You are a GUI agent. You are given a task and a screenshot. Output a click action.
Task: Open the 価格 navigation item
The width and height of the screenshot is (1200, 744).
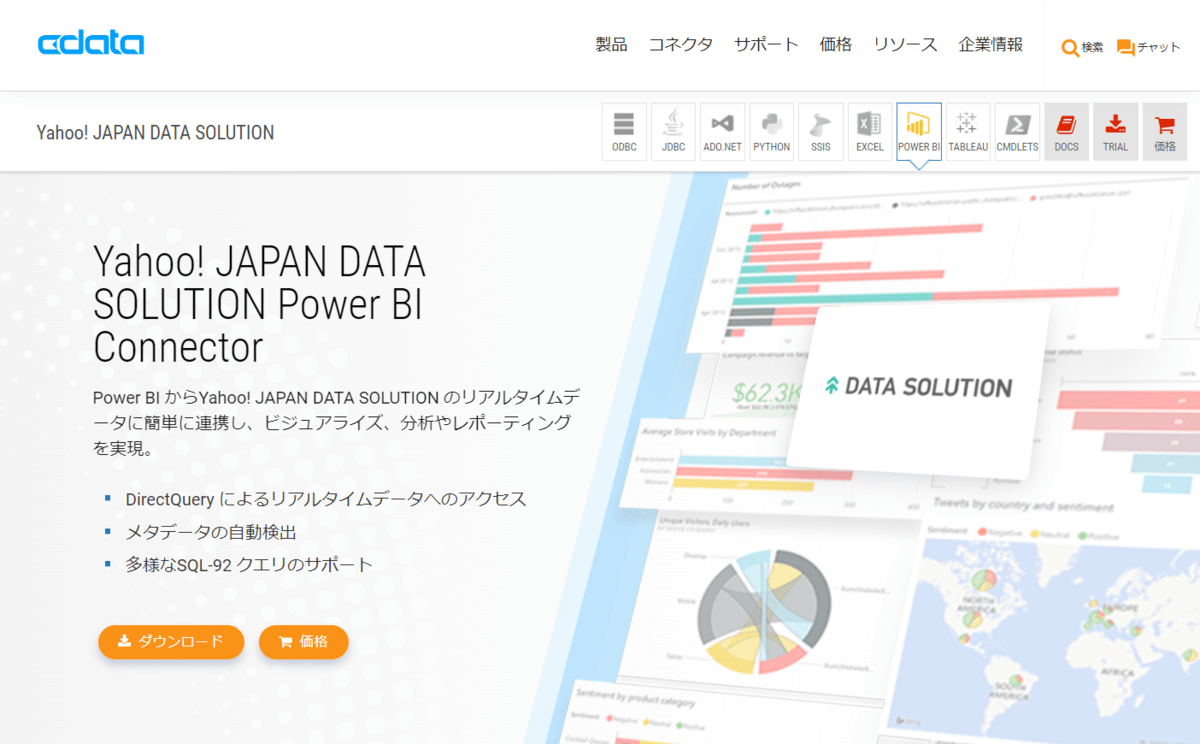835,44
